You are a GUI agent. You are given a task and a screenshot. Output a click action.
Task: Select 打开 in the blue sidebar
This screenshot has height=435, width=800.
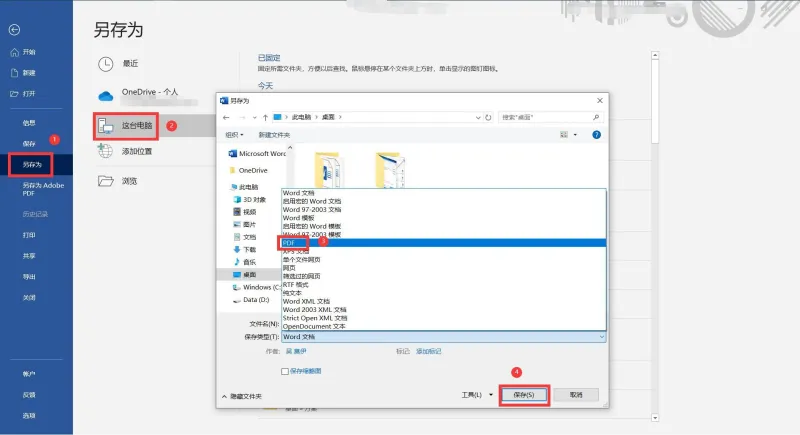pyautogui.click(x=23, y=94)
